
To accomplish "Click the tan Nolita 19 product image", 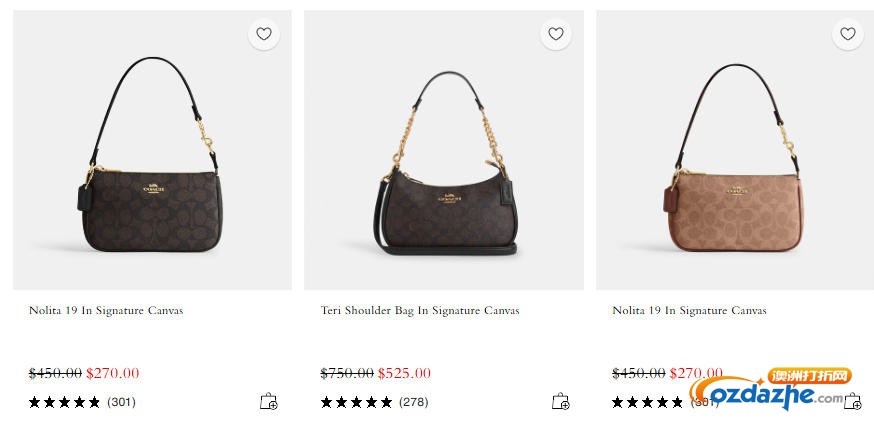I will [735, 160].
